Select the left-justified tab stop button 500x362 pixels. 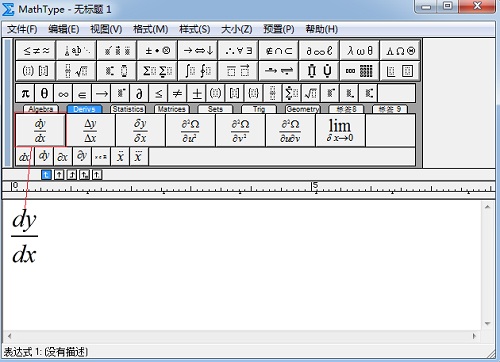point(46,175)
